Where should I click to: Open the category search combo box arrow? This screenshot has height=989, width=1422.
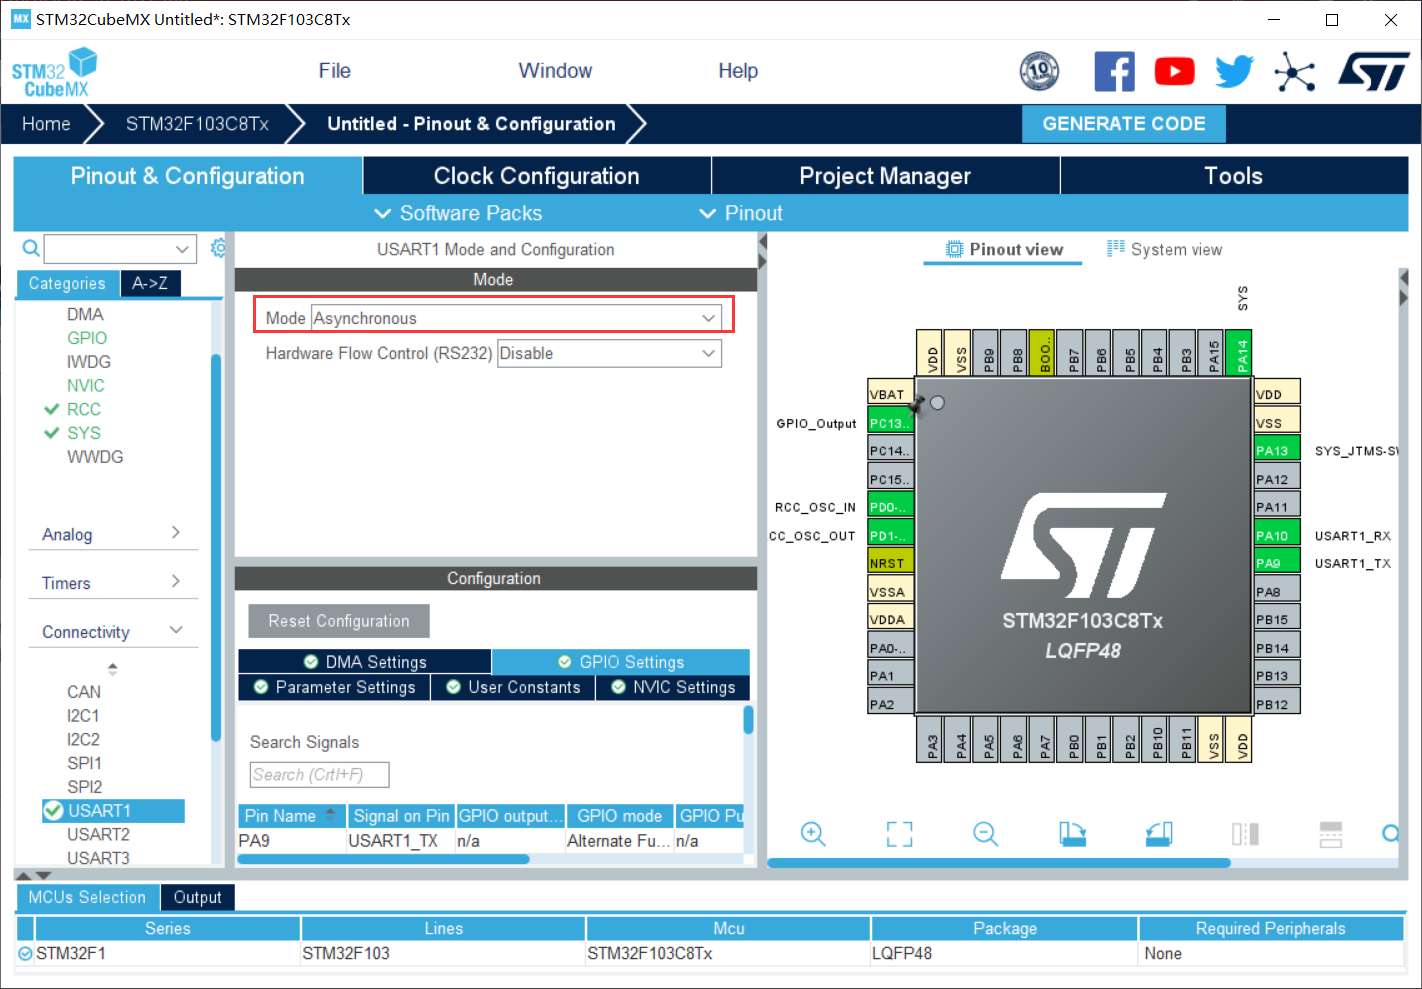pyautogui.click(x=182, y=248)
